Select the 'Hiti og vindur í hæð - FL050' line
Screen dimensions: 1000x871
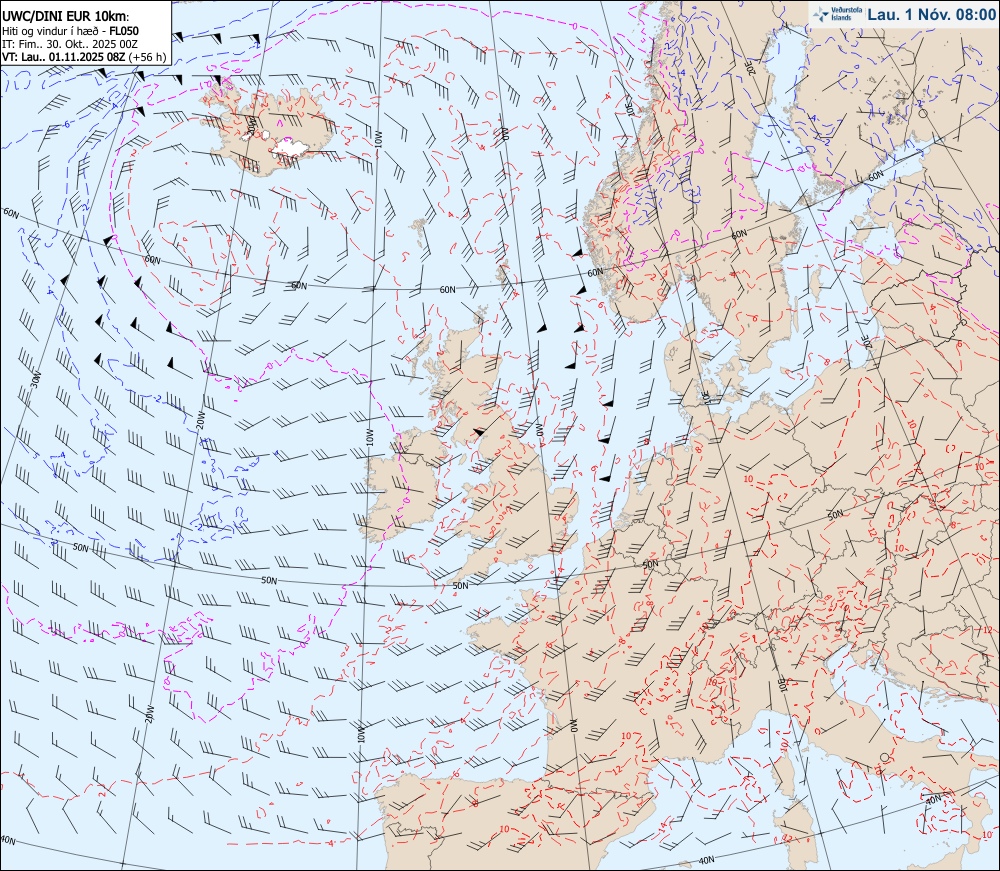point(70,31)
